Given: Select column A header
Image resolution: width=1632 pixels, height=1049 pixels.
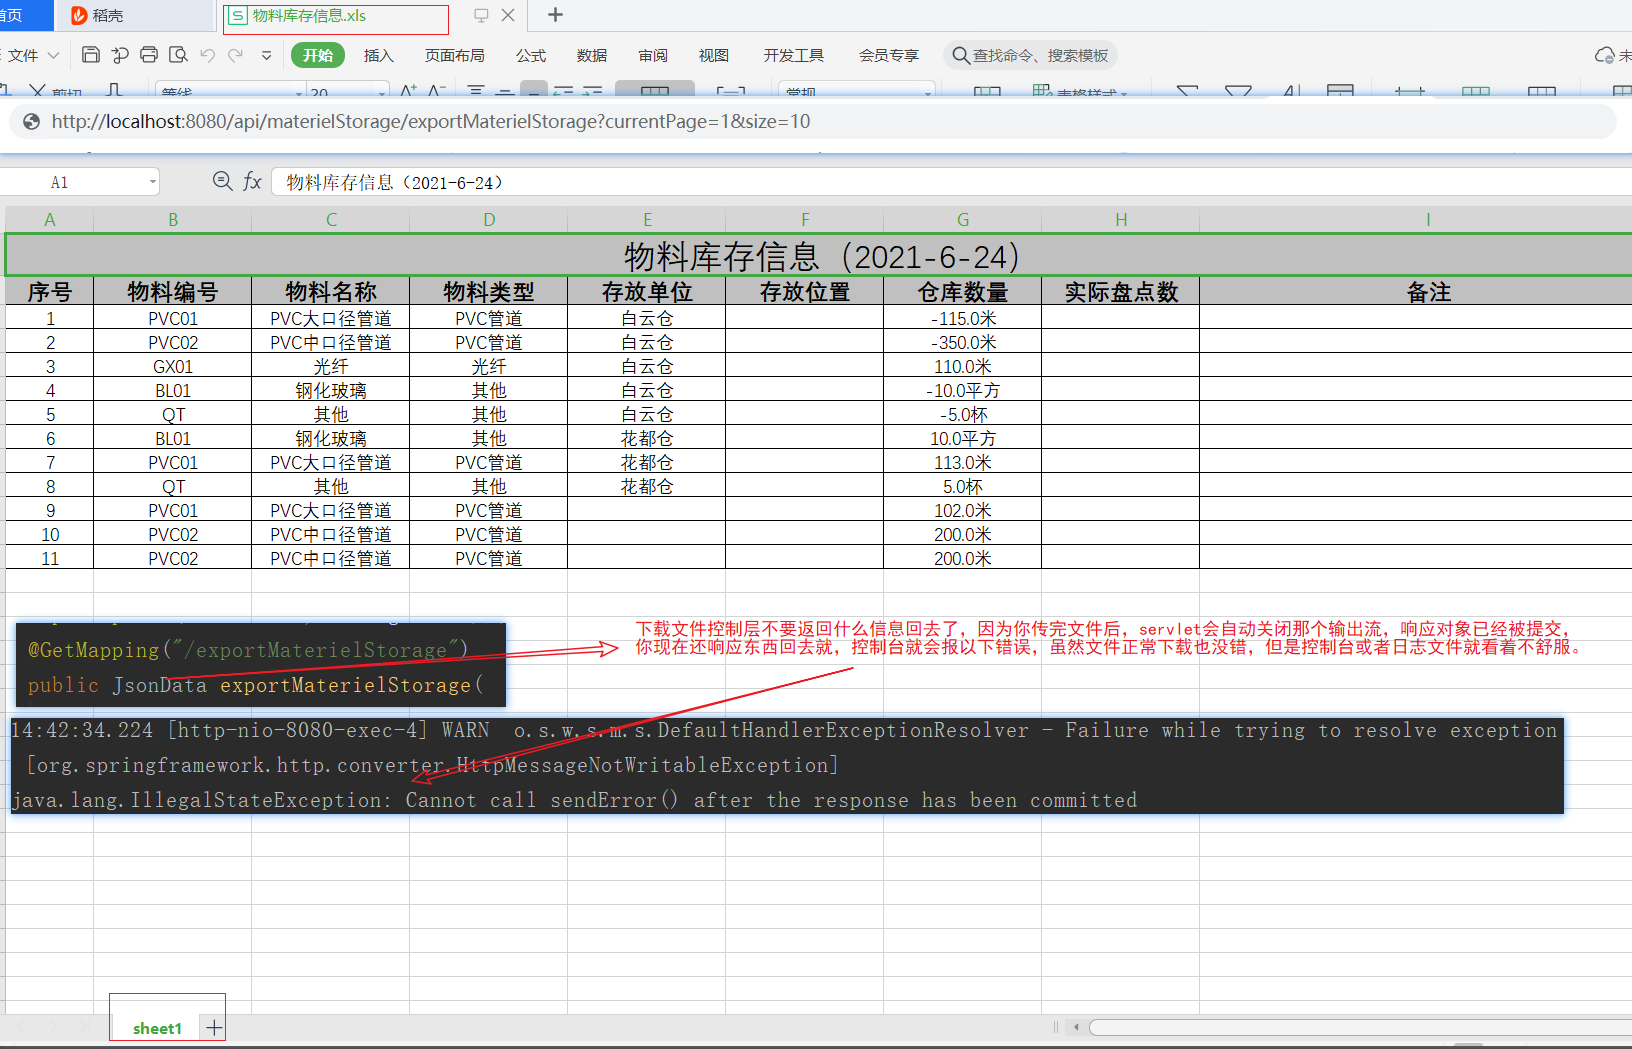Looking at the screenshot, I should point(50,220).
